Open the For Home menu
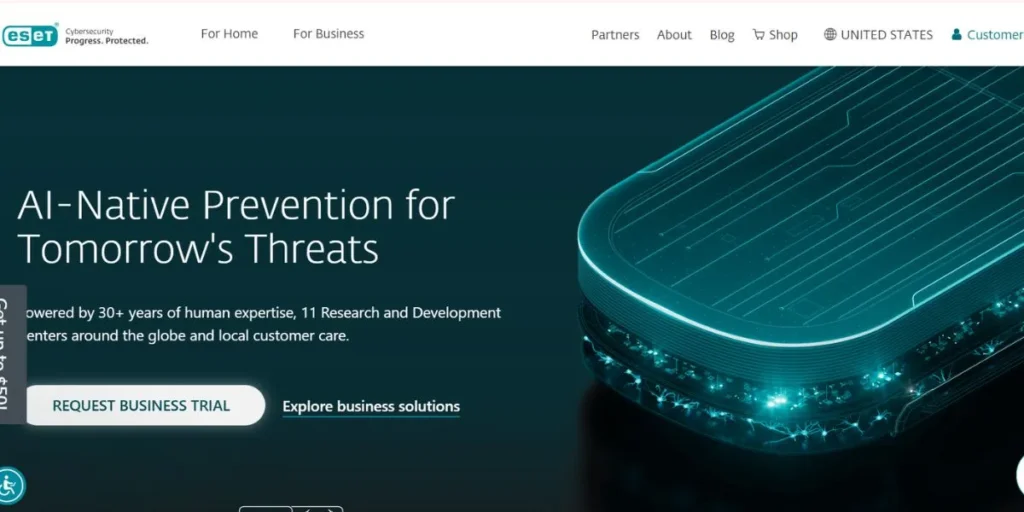The width and height of the screenshot is (1024, 512). tap(229, 34)
